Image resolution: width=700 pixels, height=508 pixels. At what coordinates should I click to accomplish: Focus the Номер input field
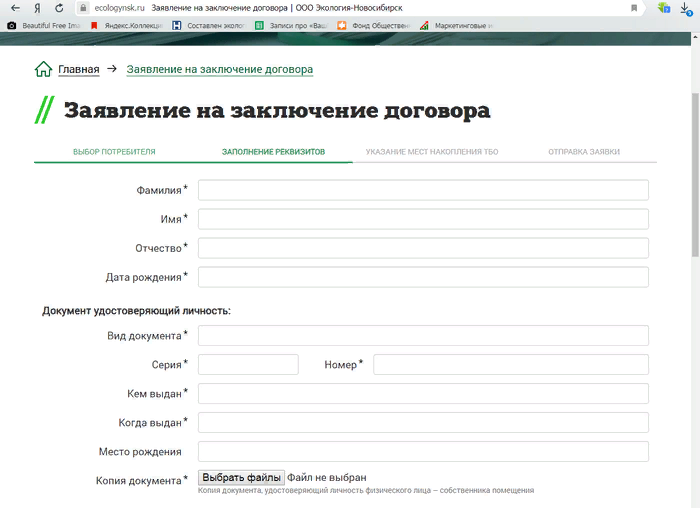coord(511,364)
